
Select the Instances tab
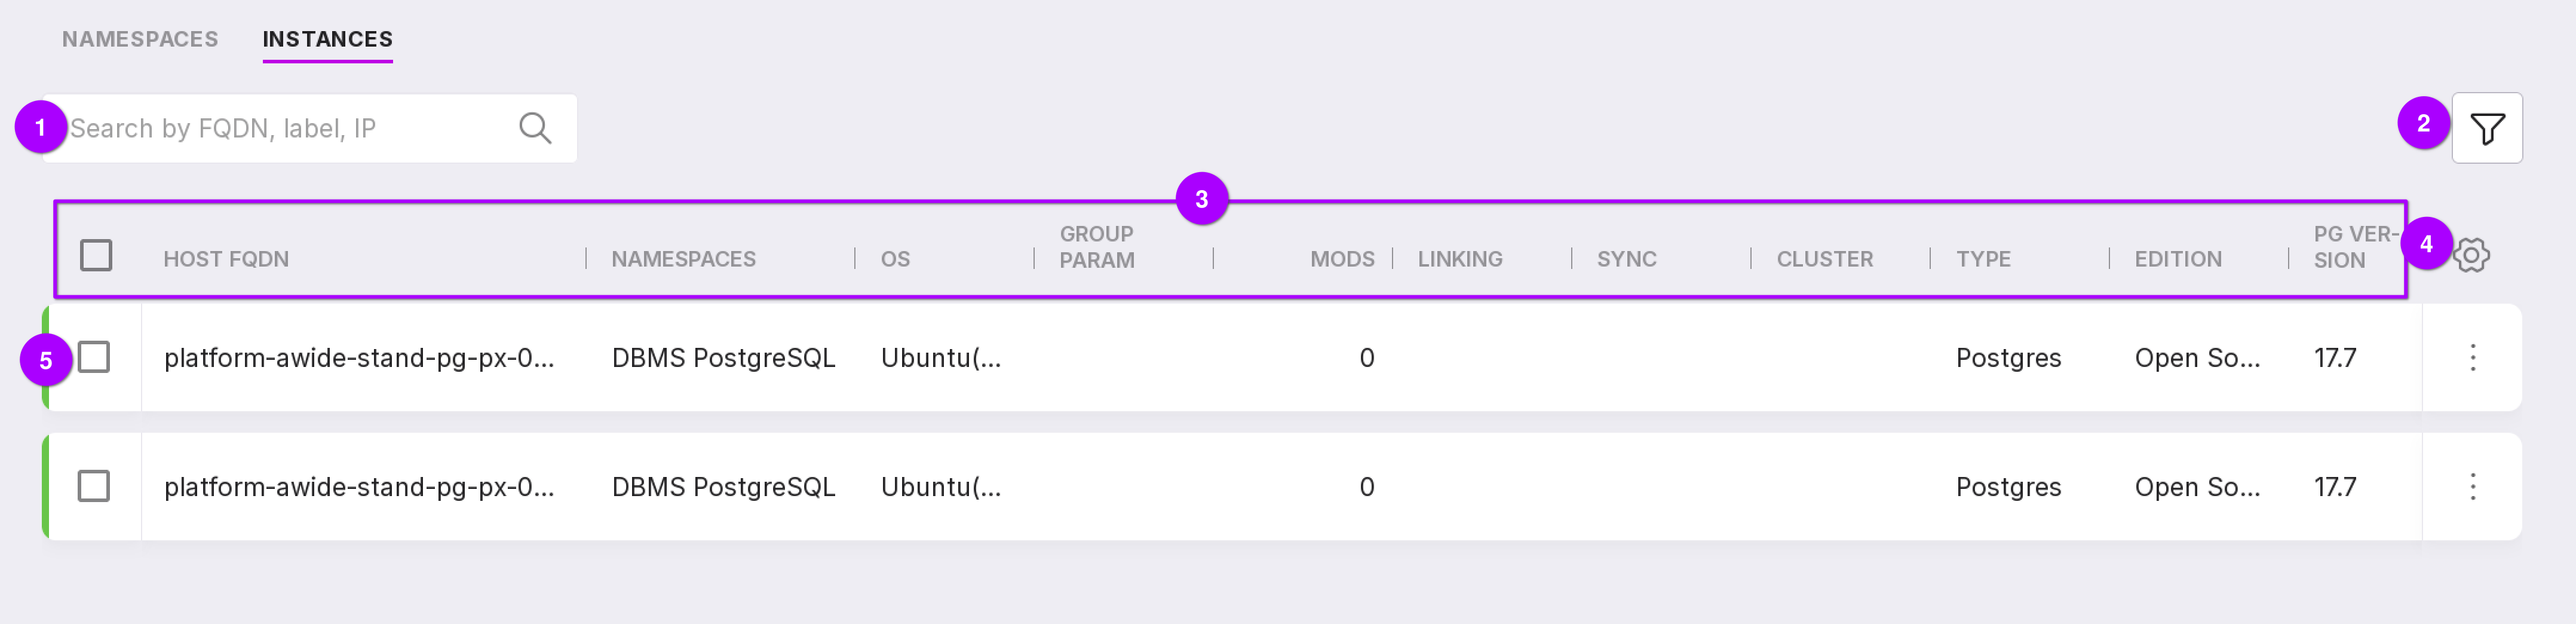point(327,39)
